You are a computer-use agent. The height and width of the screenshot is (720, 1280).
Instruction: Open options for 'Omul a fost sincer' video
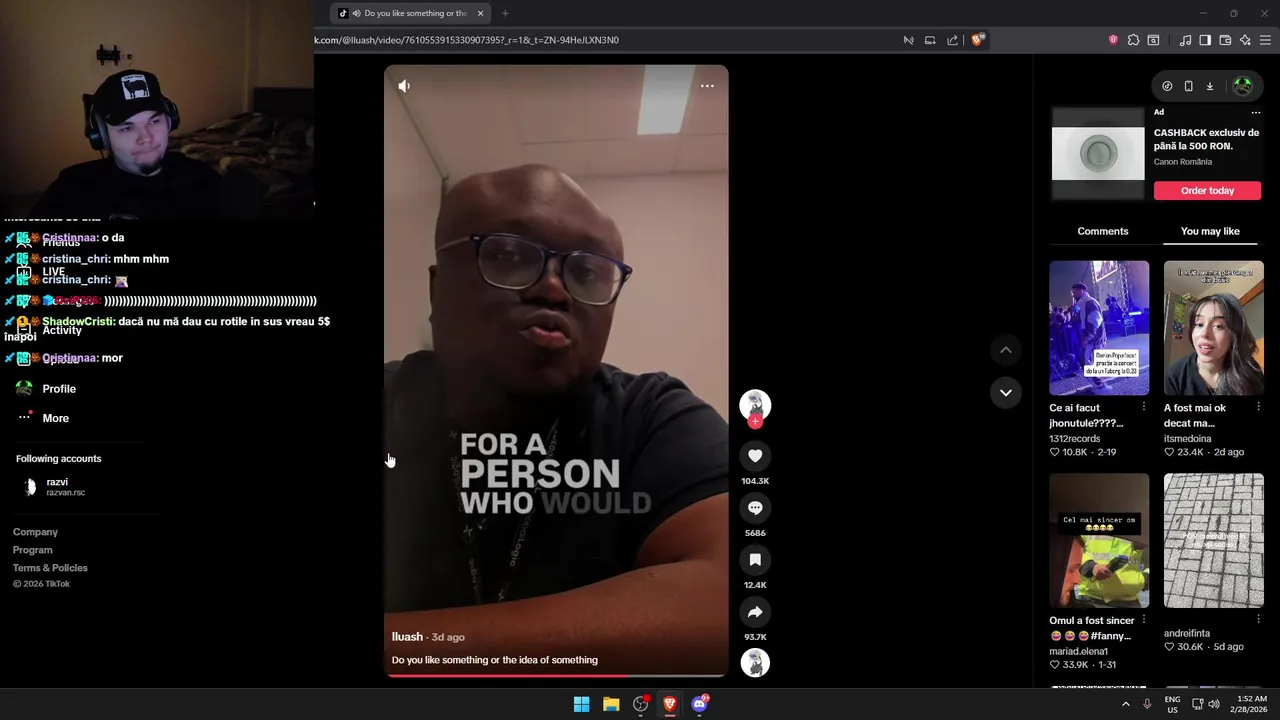coord(1144,620)
